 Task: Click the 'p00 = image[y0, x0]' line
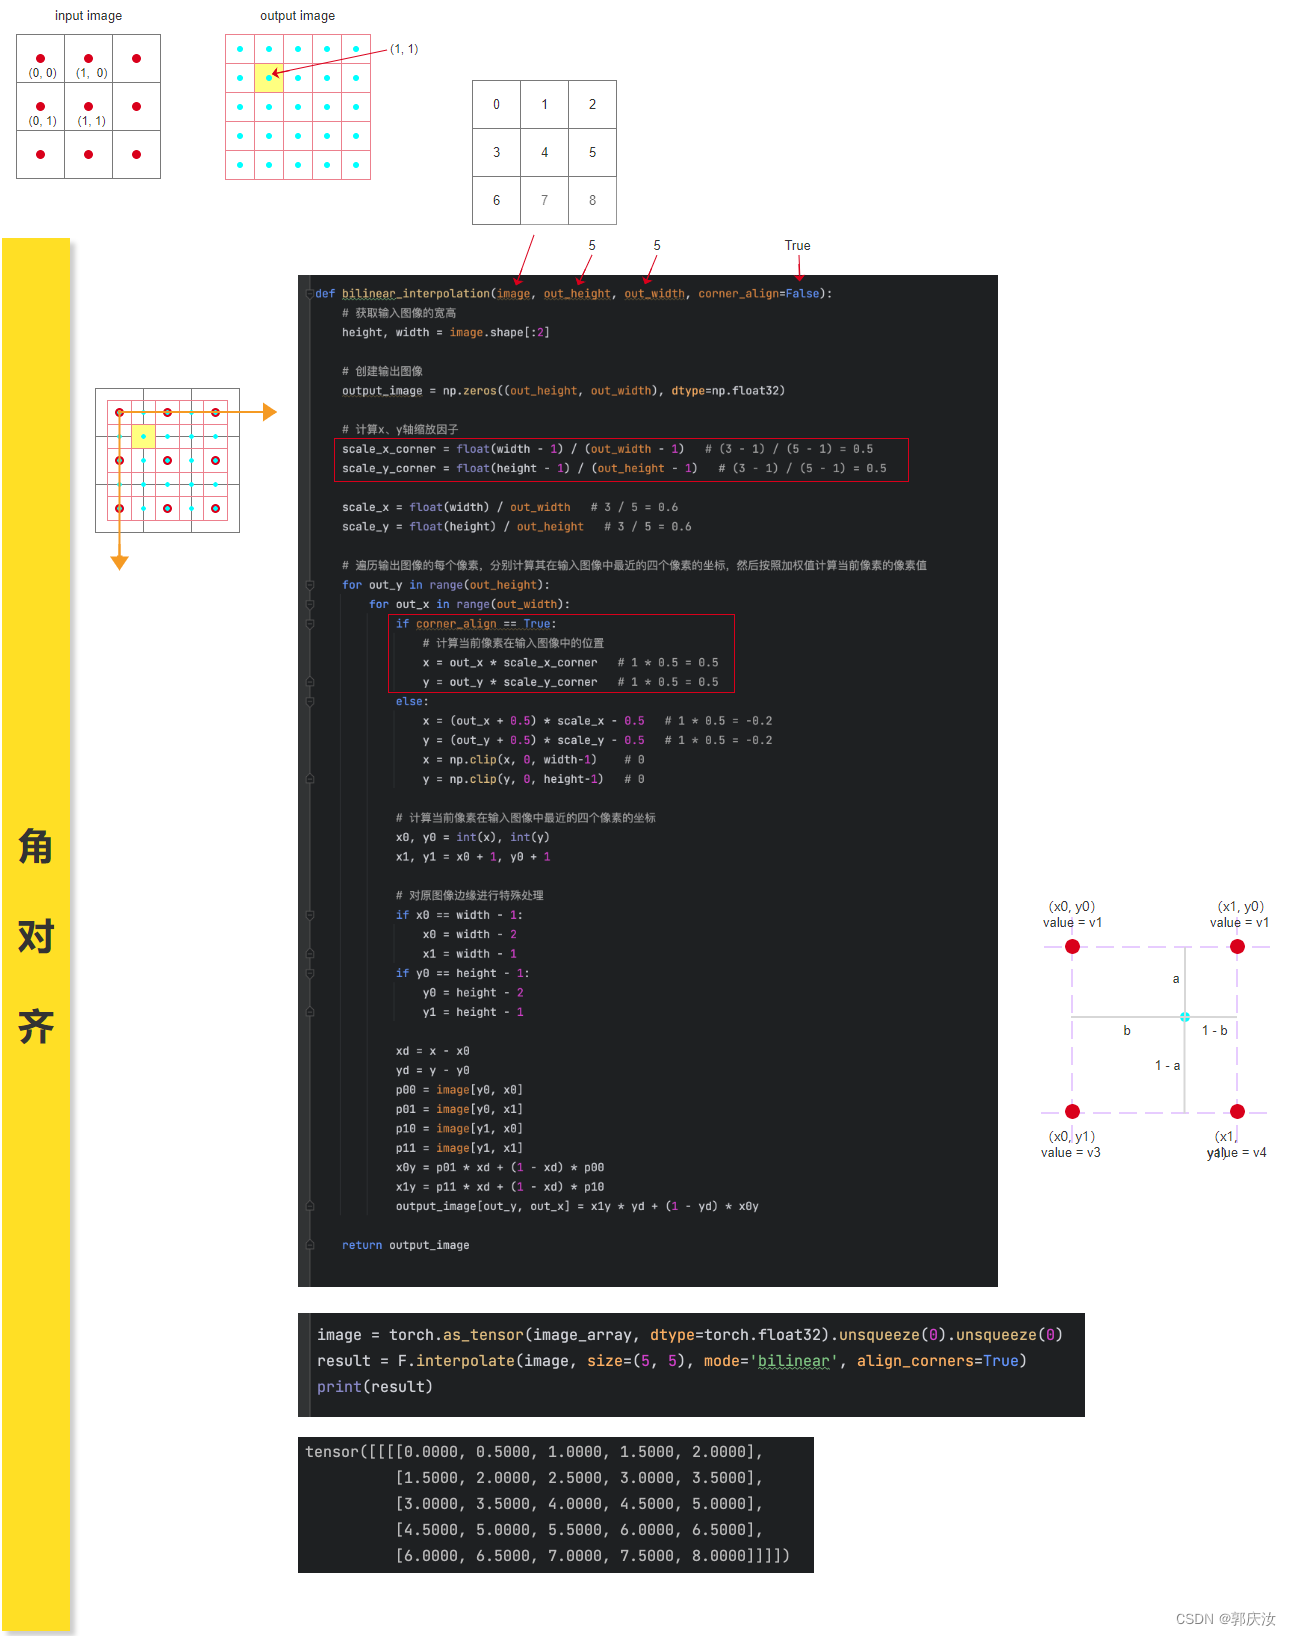pos(459,1090)
